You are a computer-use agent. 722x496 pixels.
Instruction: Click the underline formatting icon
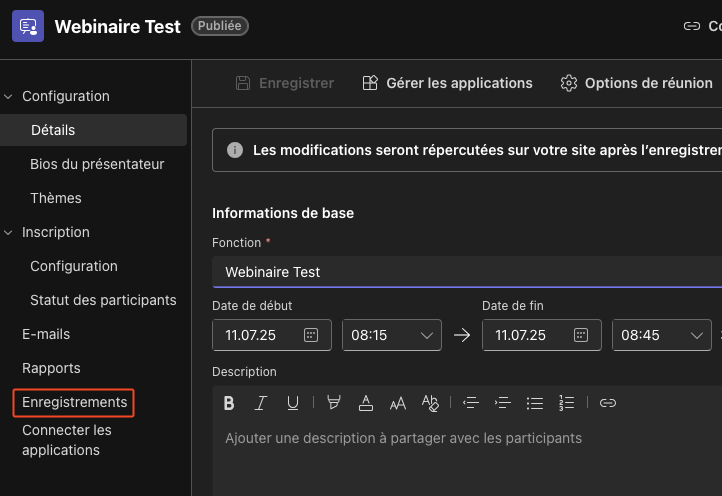click(x=293, y=403)
